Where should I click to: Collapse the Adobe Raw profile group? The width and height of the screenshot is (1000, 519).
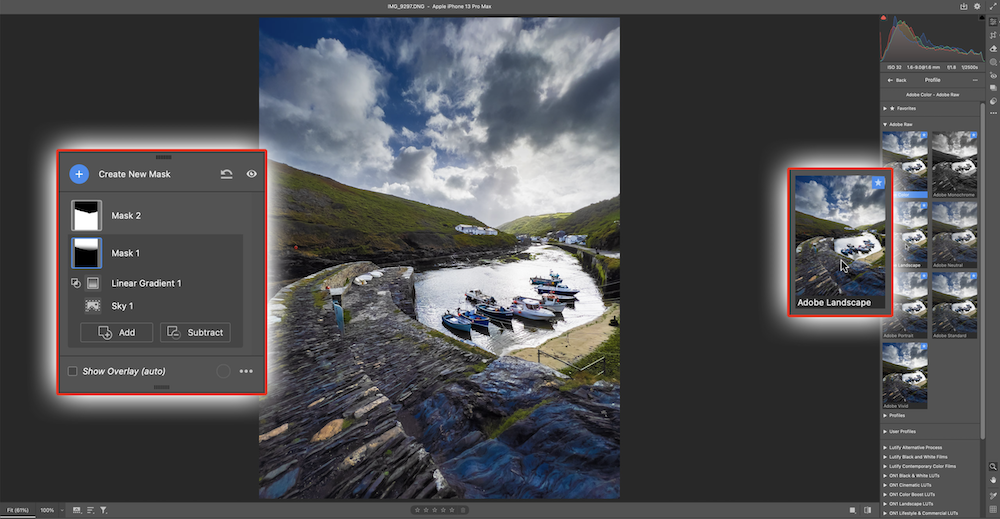click(885, 124)
